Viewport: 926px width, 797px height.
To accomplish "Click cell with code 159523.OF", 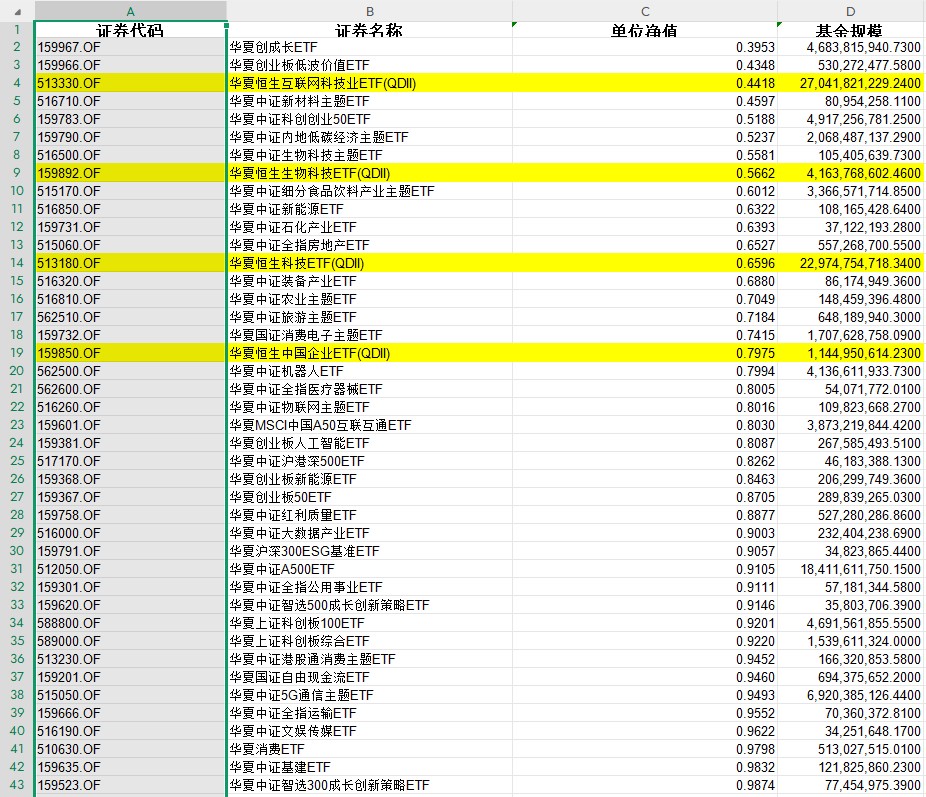I will coord(131,785).
